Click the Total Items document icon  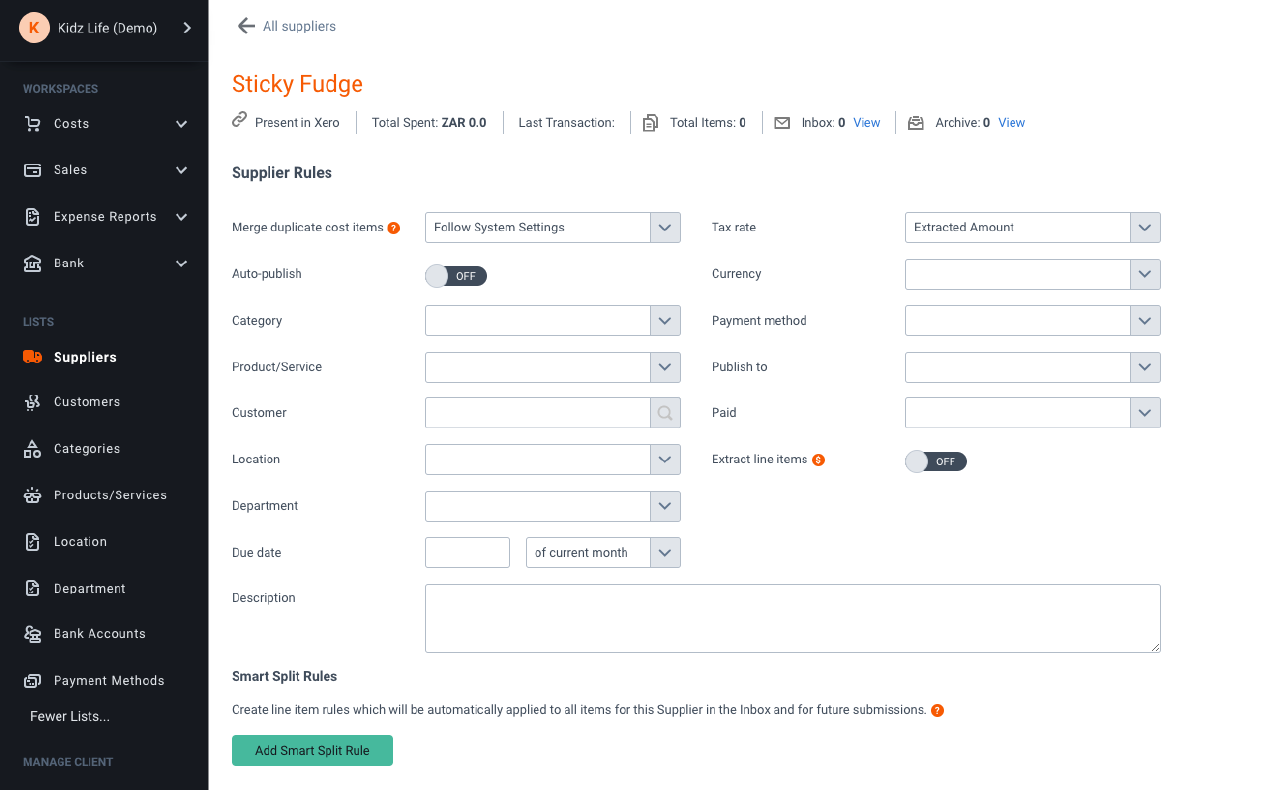pos(650,121)
